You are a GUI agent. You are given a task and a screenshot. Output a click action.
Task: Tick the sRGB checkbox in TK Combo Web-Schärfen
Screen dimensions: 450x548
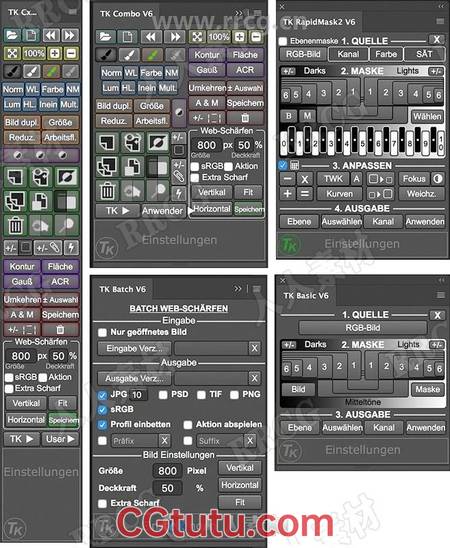coord(195,167)
